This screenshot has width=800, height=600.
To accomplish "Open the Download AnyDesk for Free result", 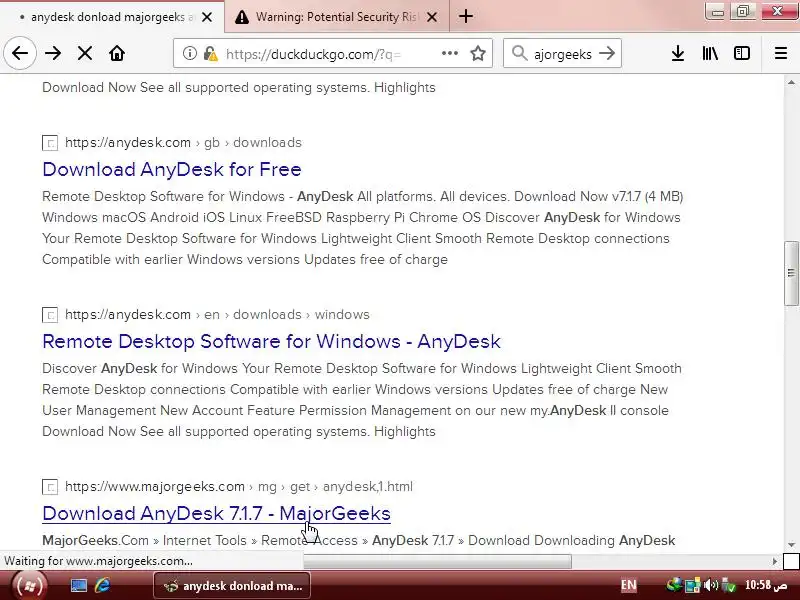I will [172, 169].
